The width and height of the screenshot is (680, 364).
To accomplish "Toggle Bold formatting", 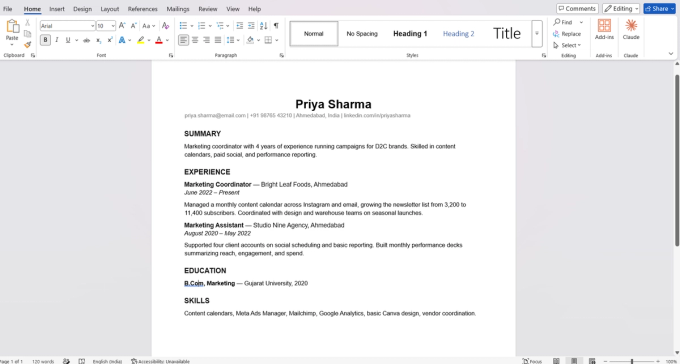I will 45,40.
